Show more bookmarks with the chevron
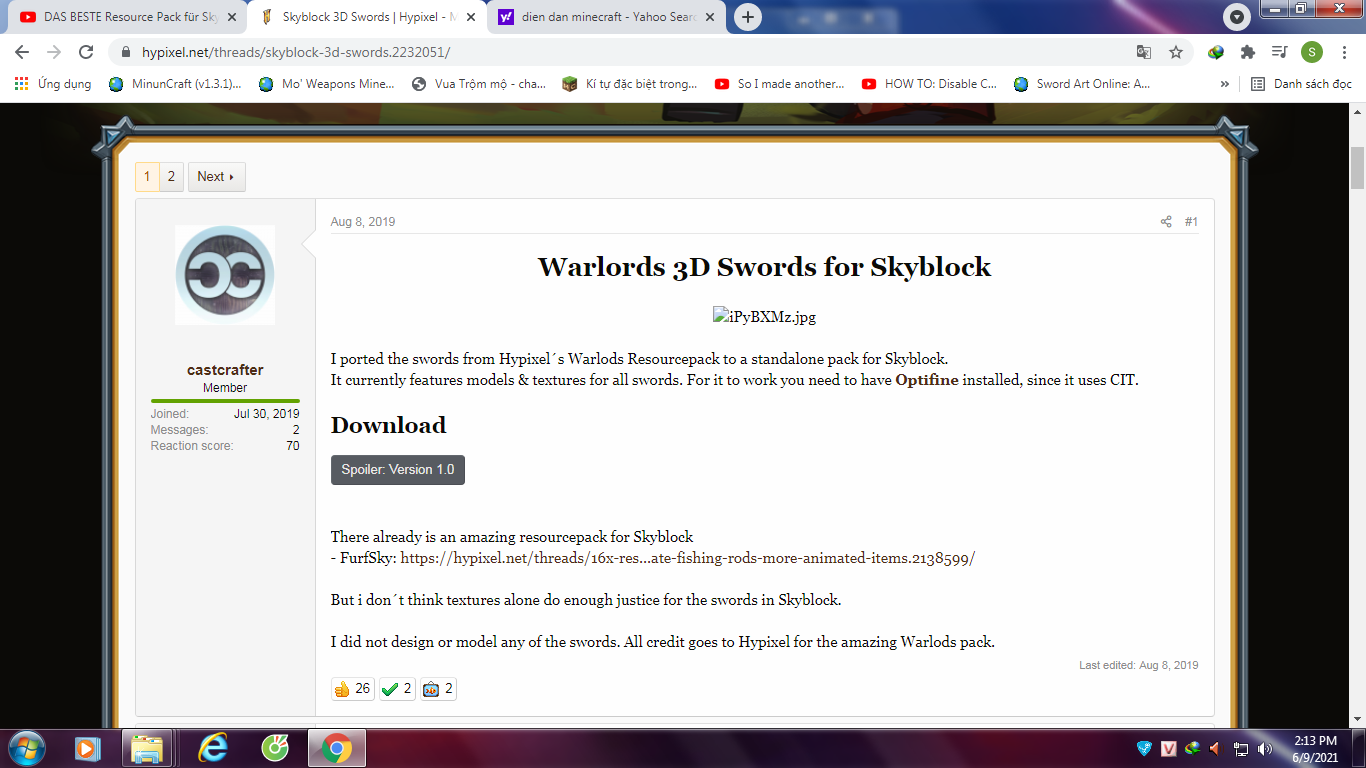 pos(1225,84)
